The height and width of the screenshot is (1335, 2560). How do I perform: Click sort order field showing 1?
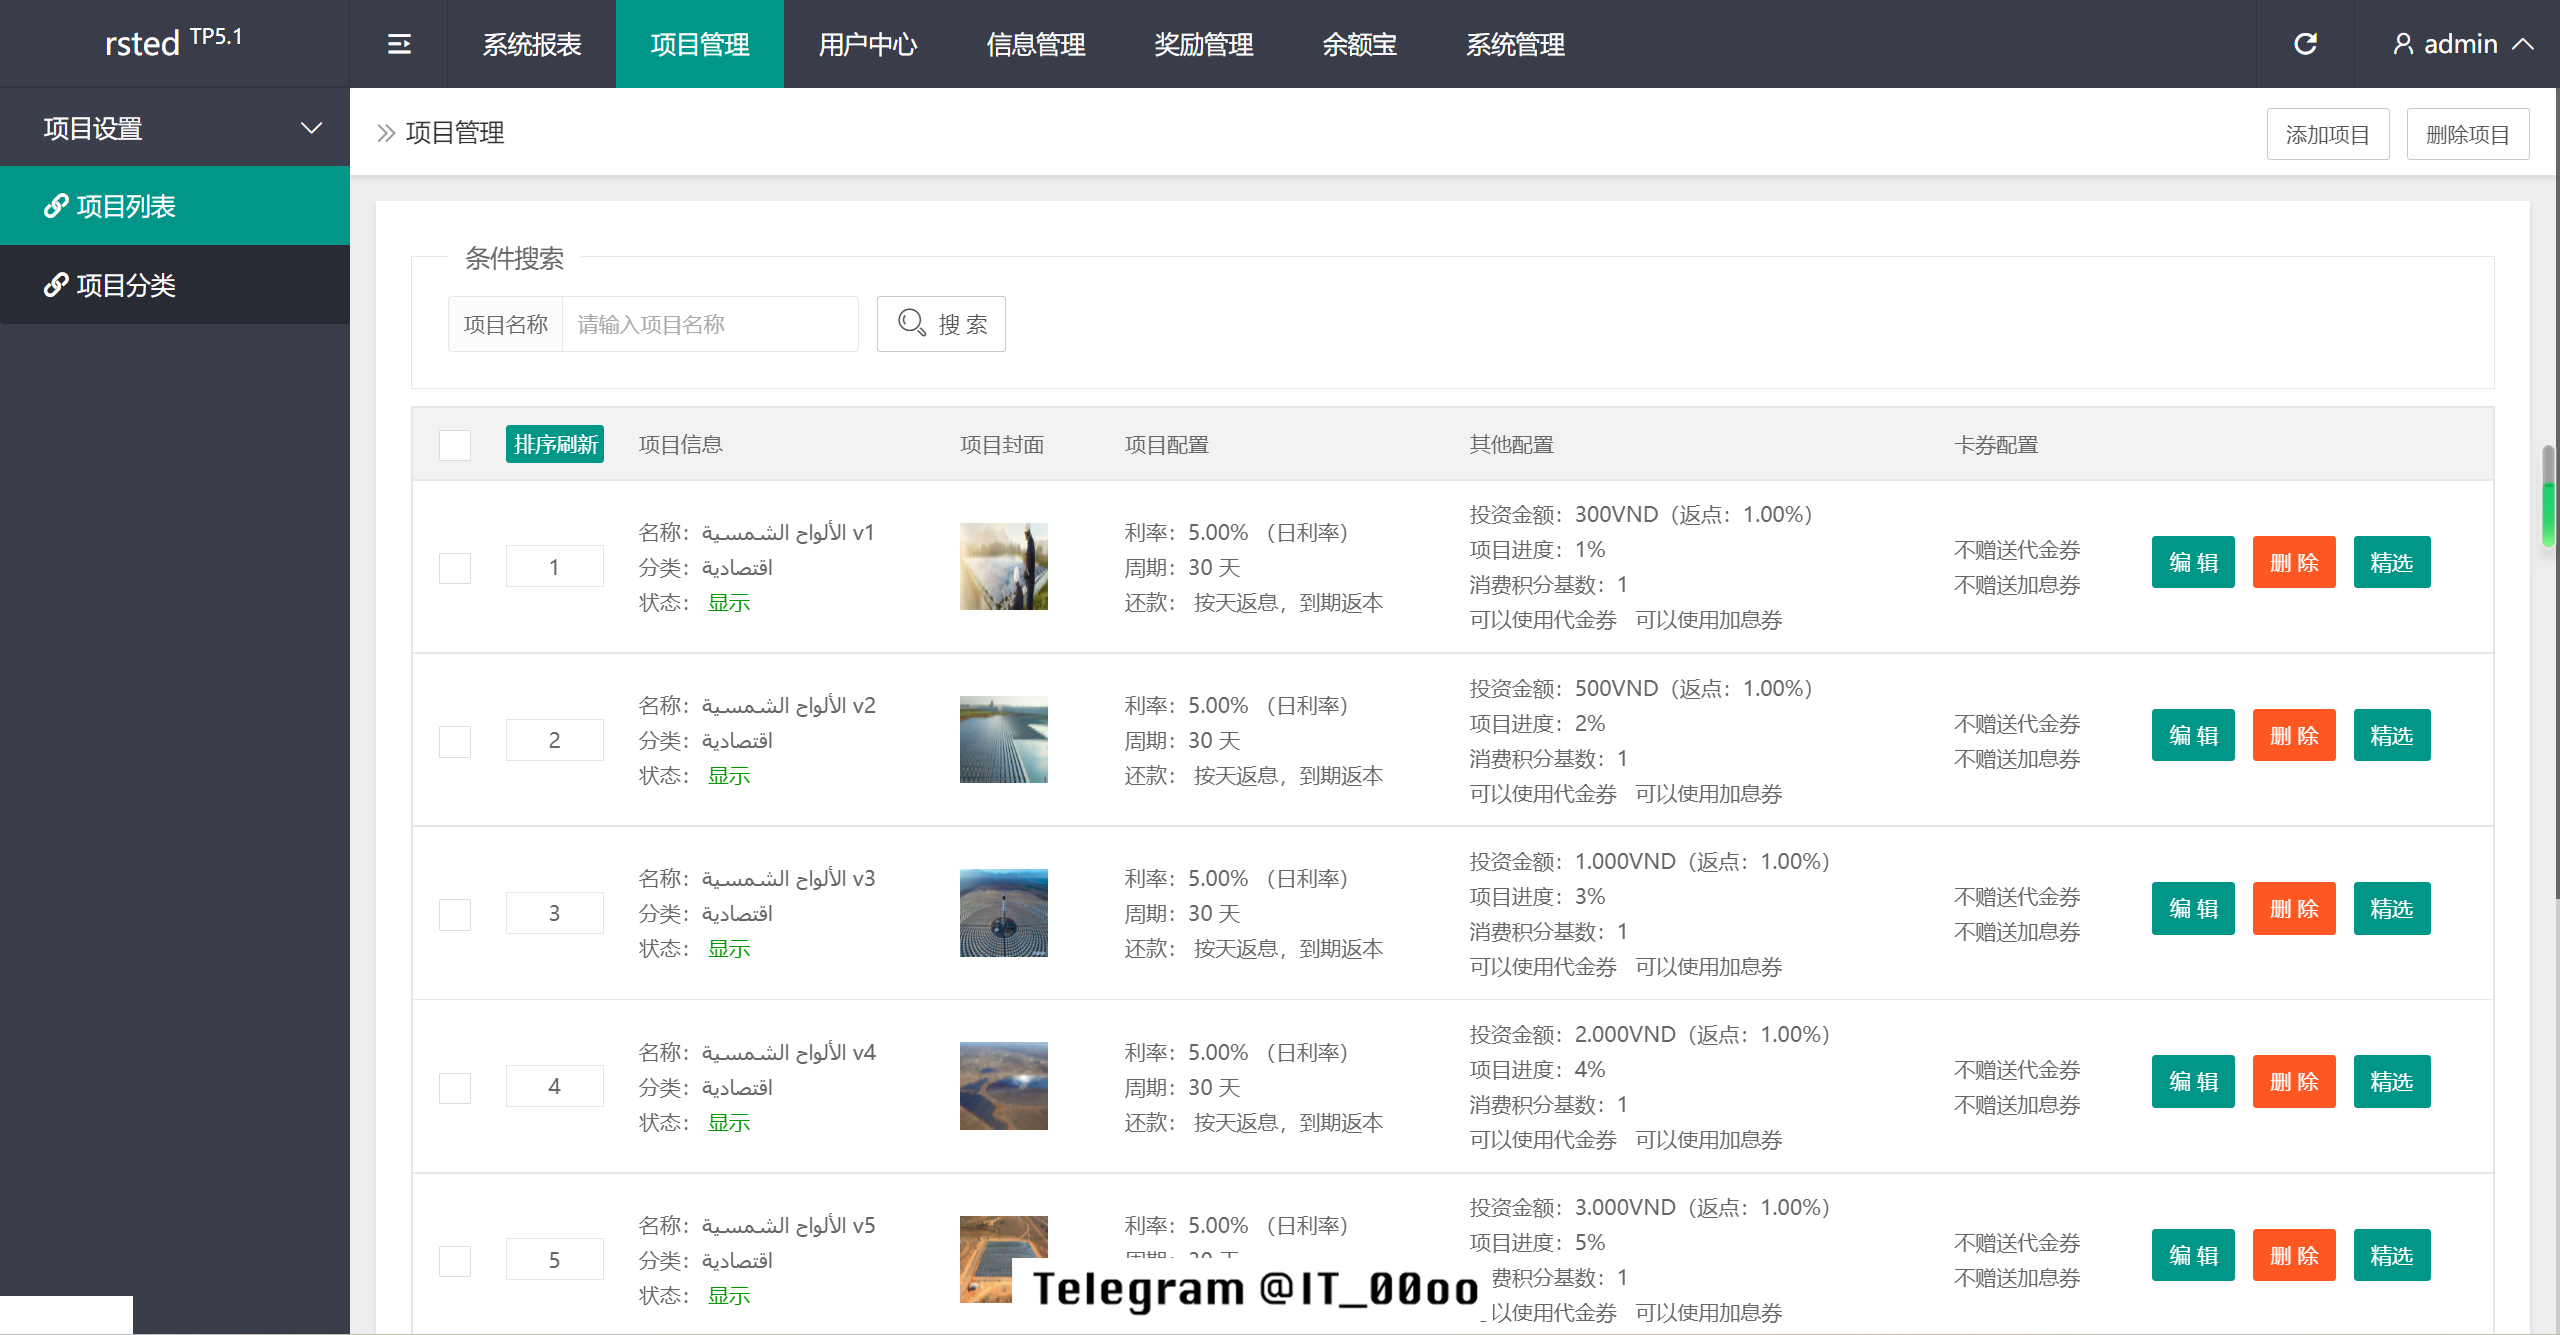tap(555, 567)
